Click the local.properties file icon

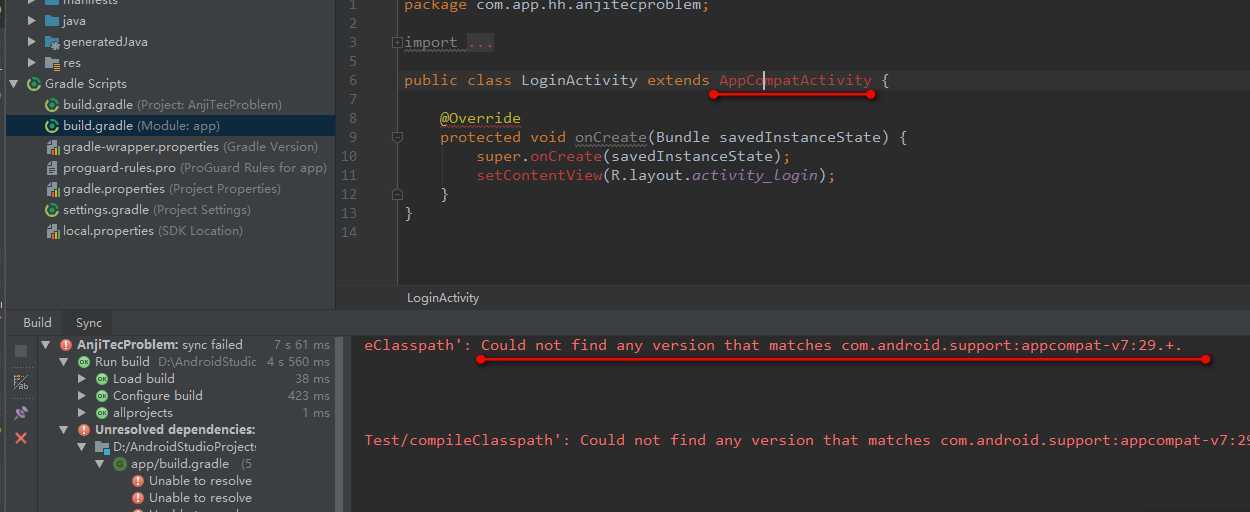point(53,231)
